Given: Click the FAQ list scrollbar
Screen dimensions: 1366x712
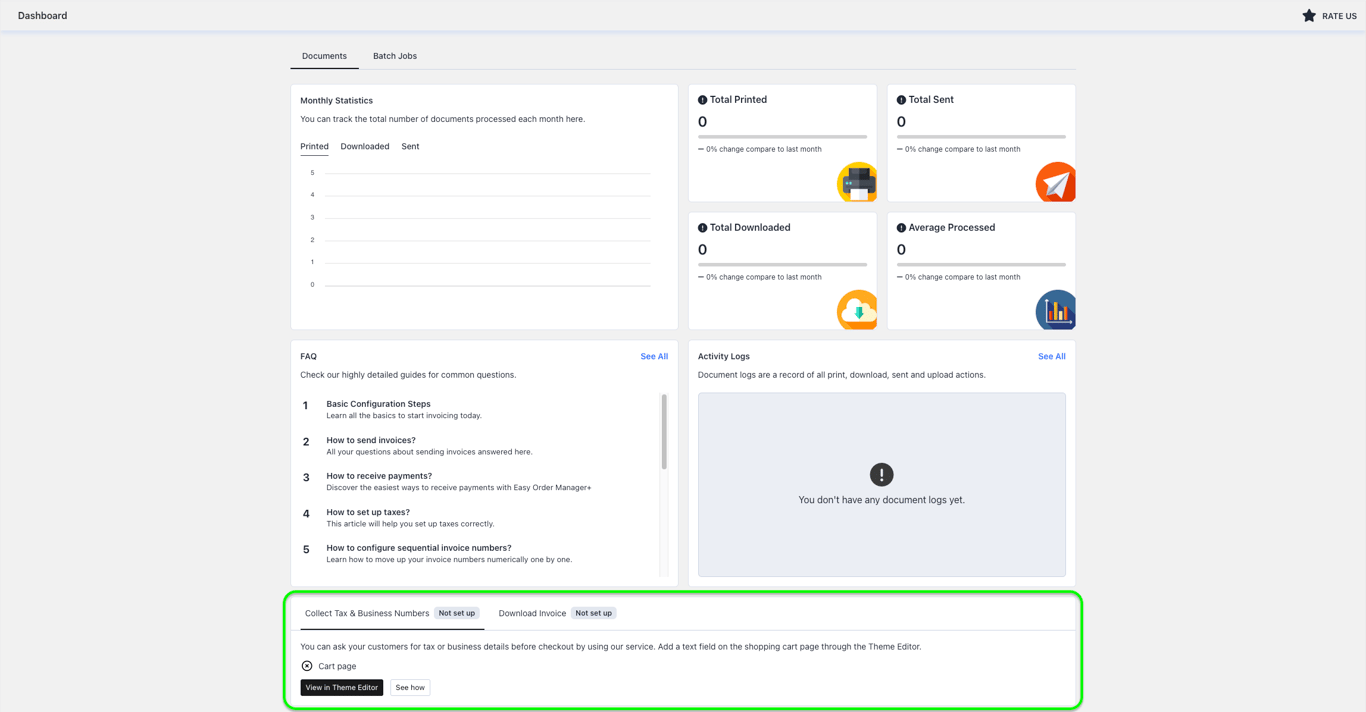Looking at the screenshot, I should point(664,432).
